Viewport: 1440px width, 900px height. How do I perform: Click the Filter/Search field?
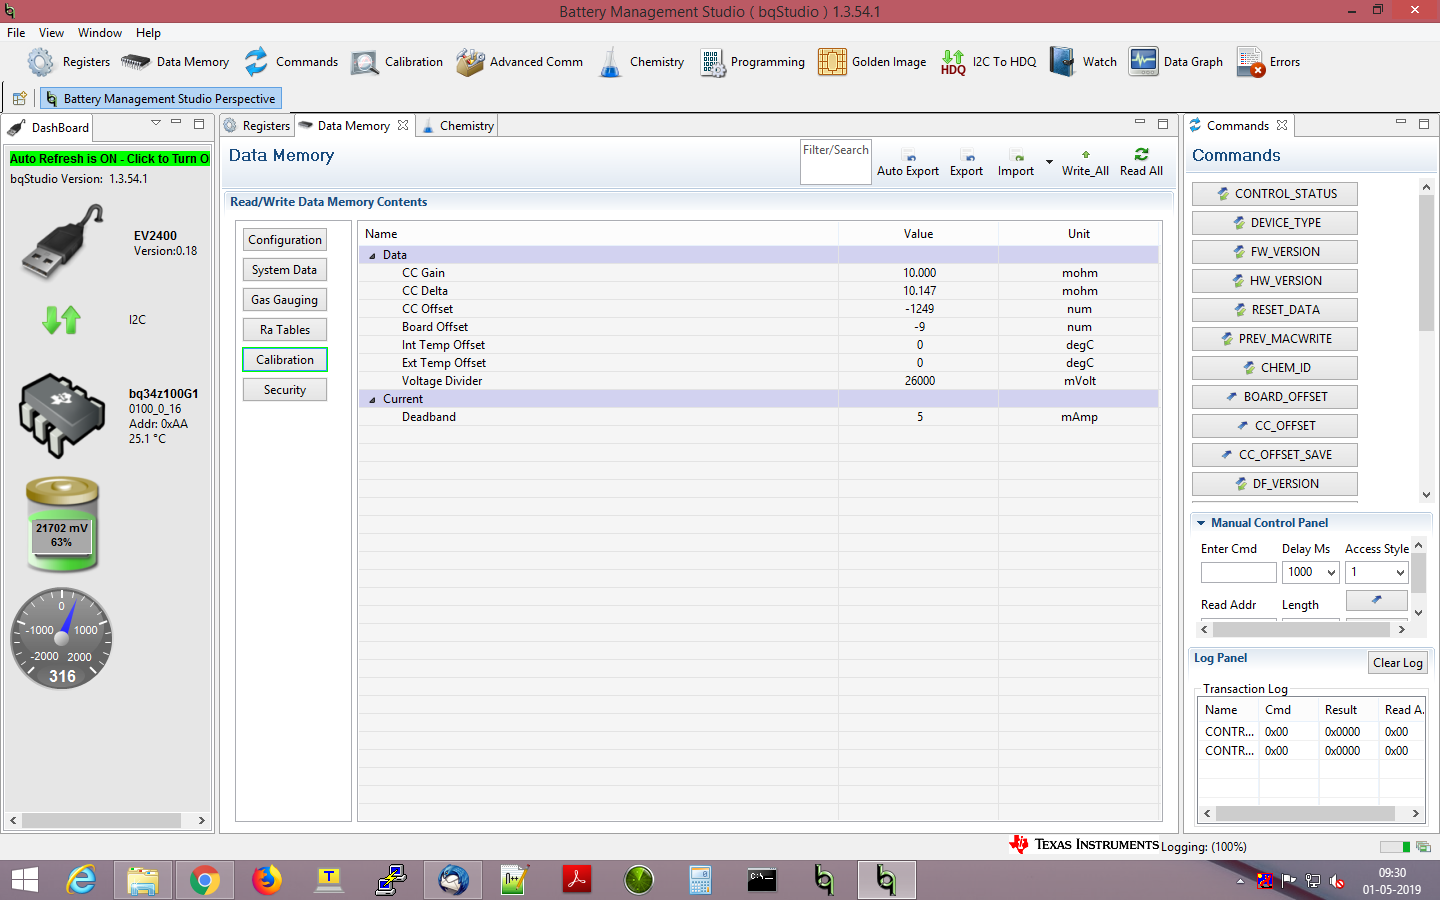coord(836,162)
